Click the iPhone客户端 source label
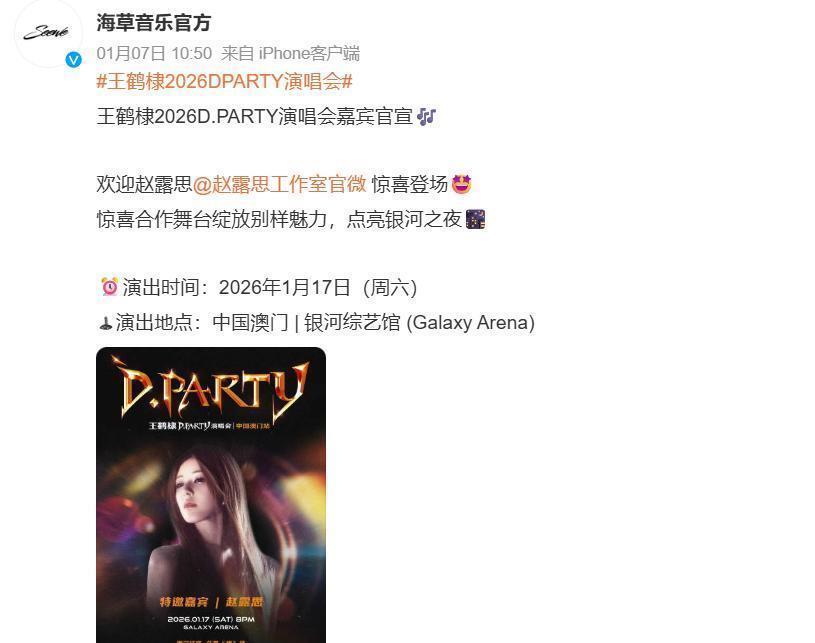This screenshot has height=643, width=815. 309,53
